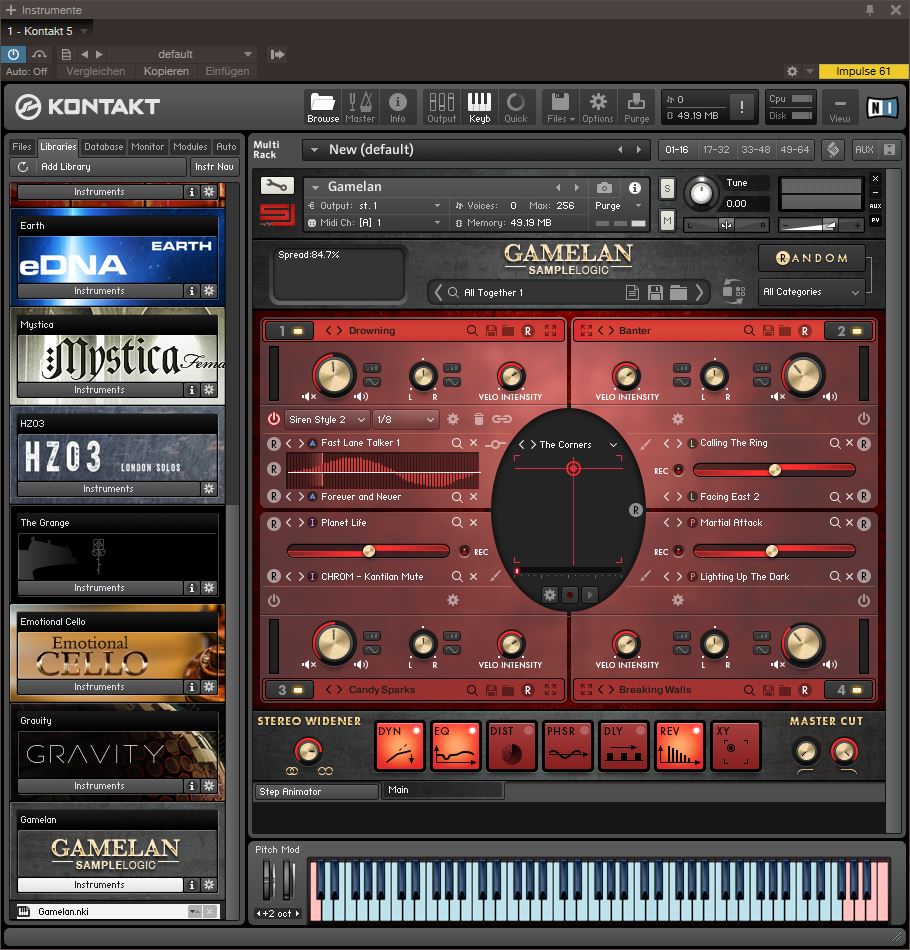The width and height of the screenshot is (910, 950).
Task: Delete the Siren Style 2 step animator with the trash icon
Action: 479,419
